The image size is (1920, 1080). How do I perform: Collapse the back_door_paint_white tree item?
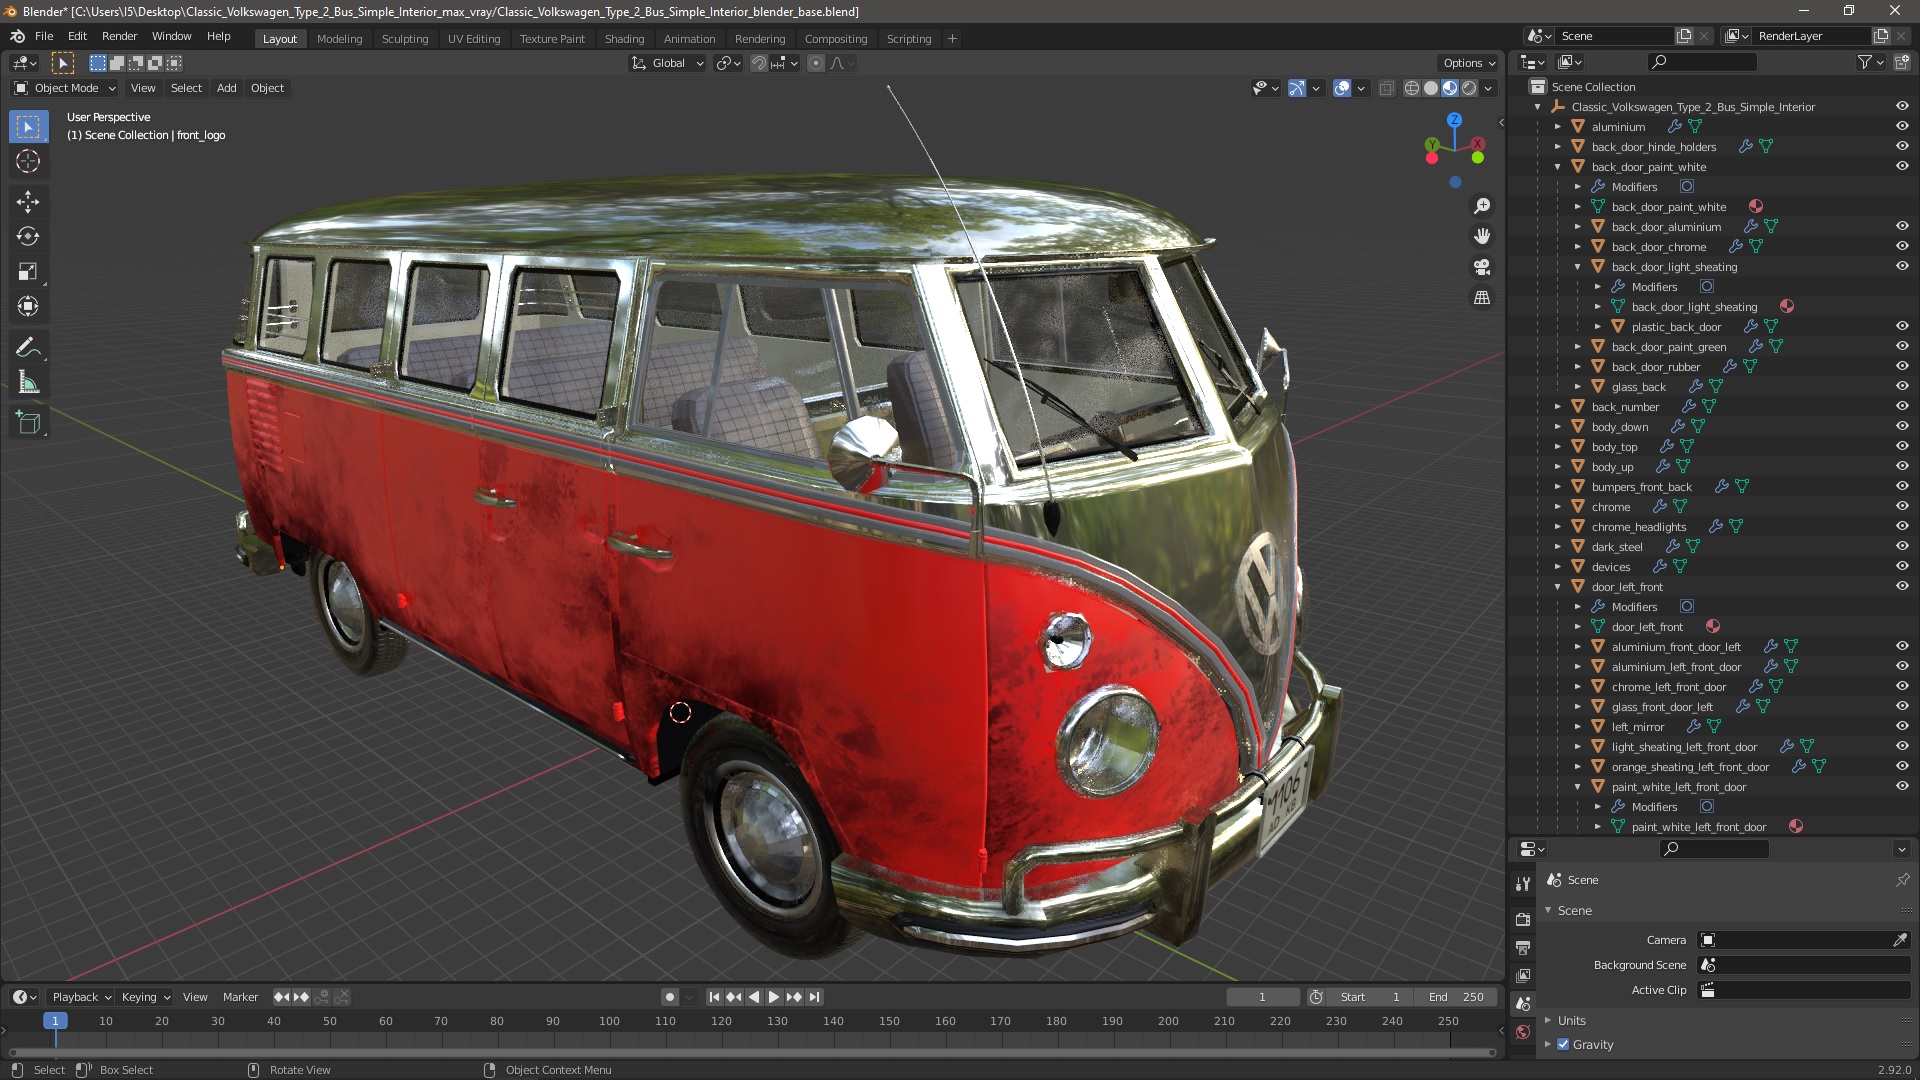pos(1558,167)
